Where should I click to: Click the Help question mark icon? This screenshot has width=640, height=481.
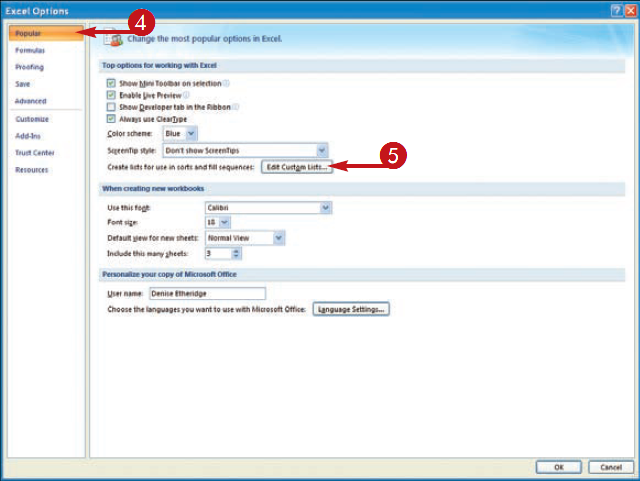coord(616,11)
